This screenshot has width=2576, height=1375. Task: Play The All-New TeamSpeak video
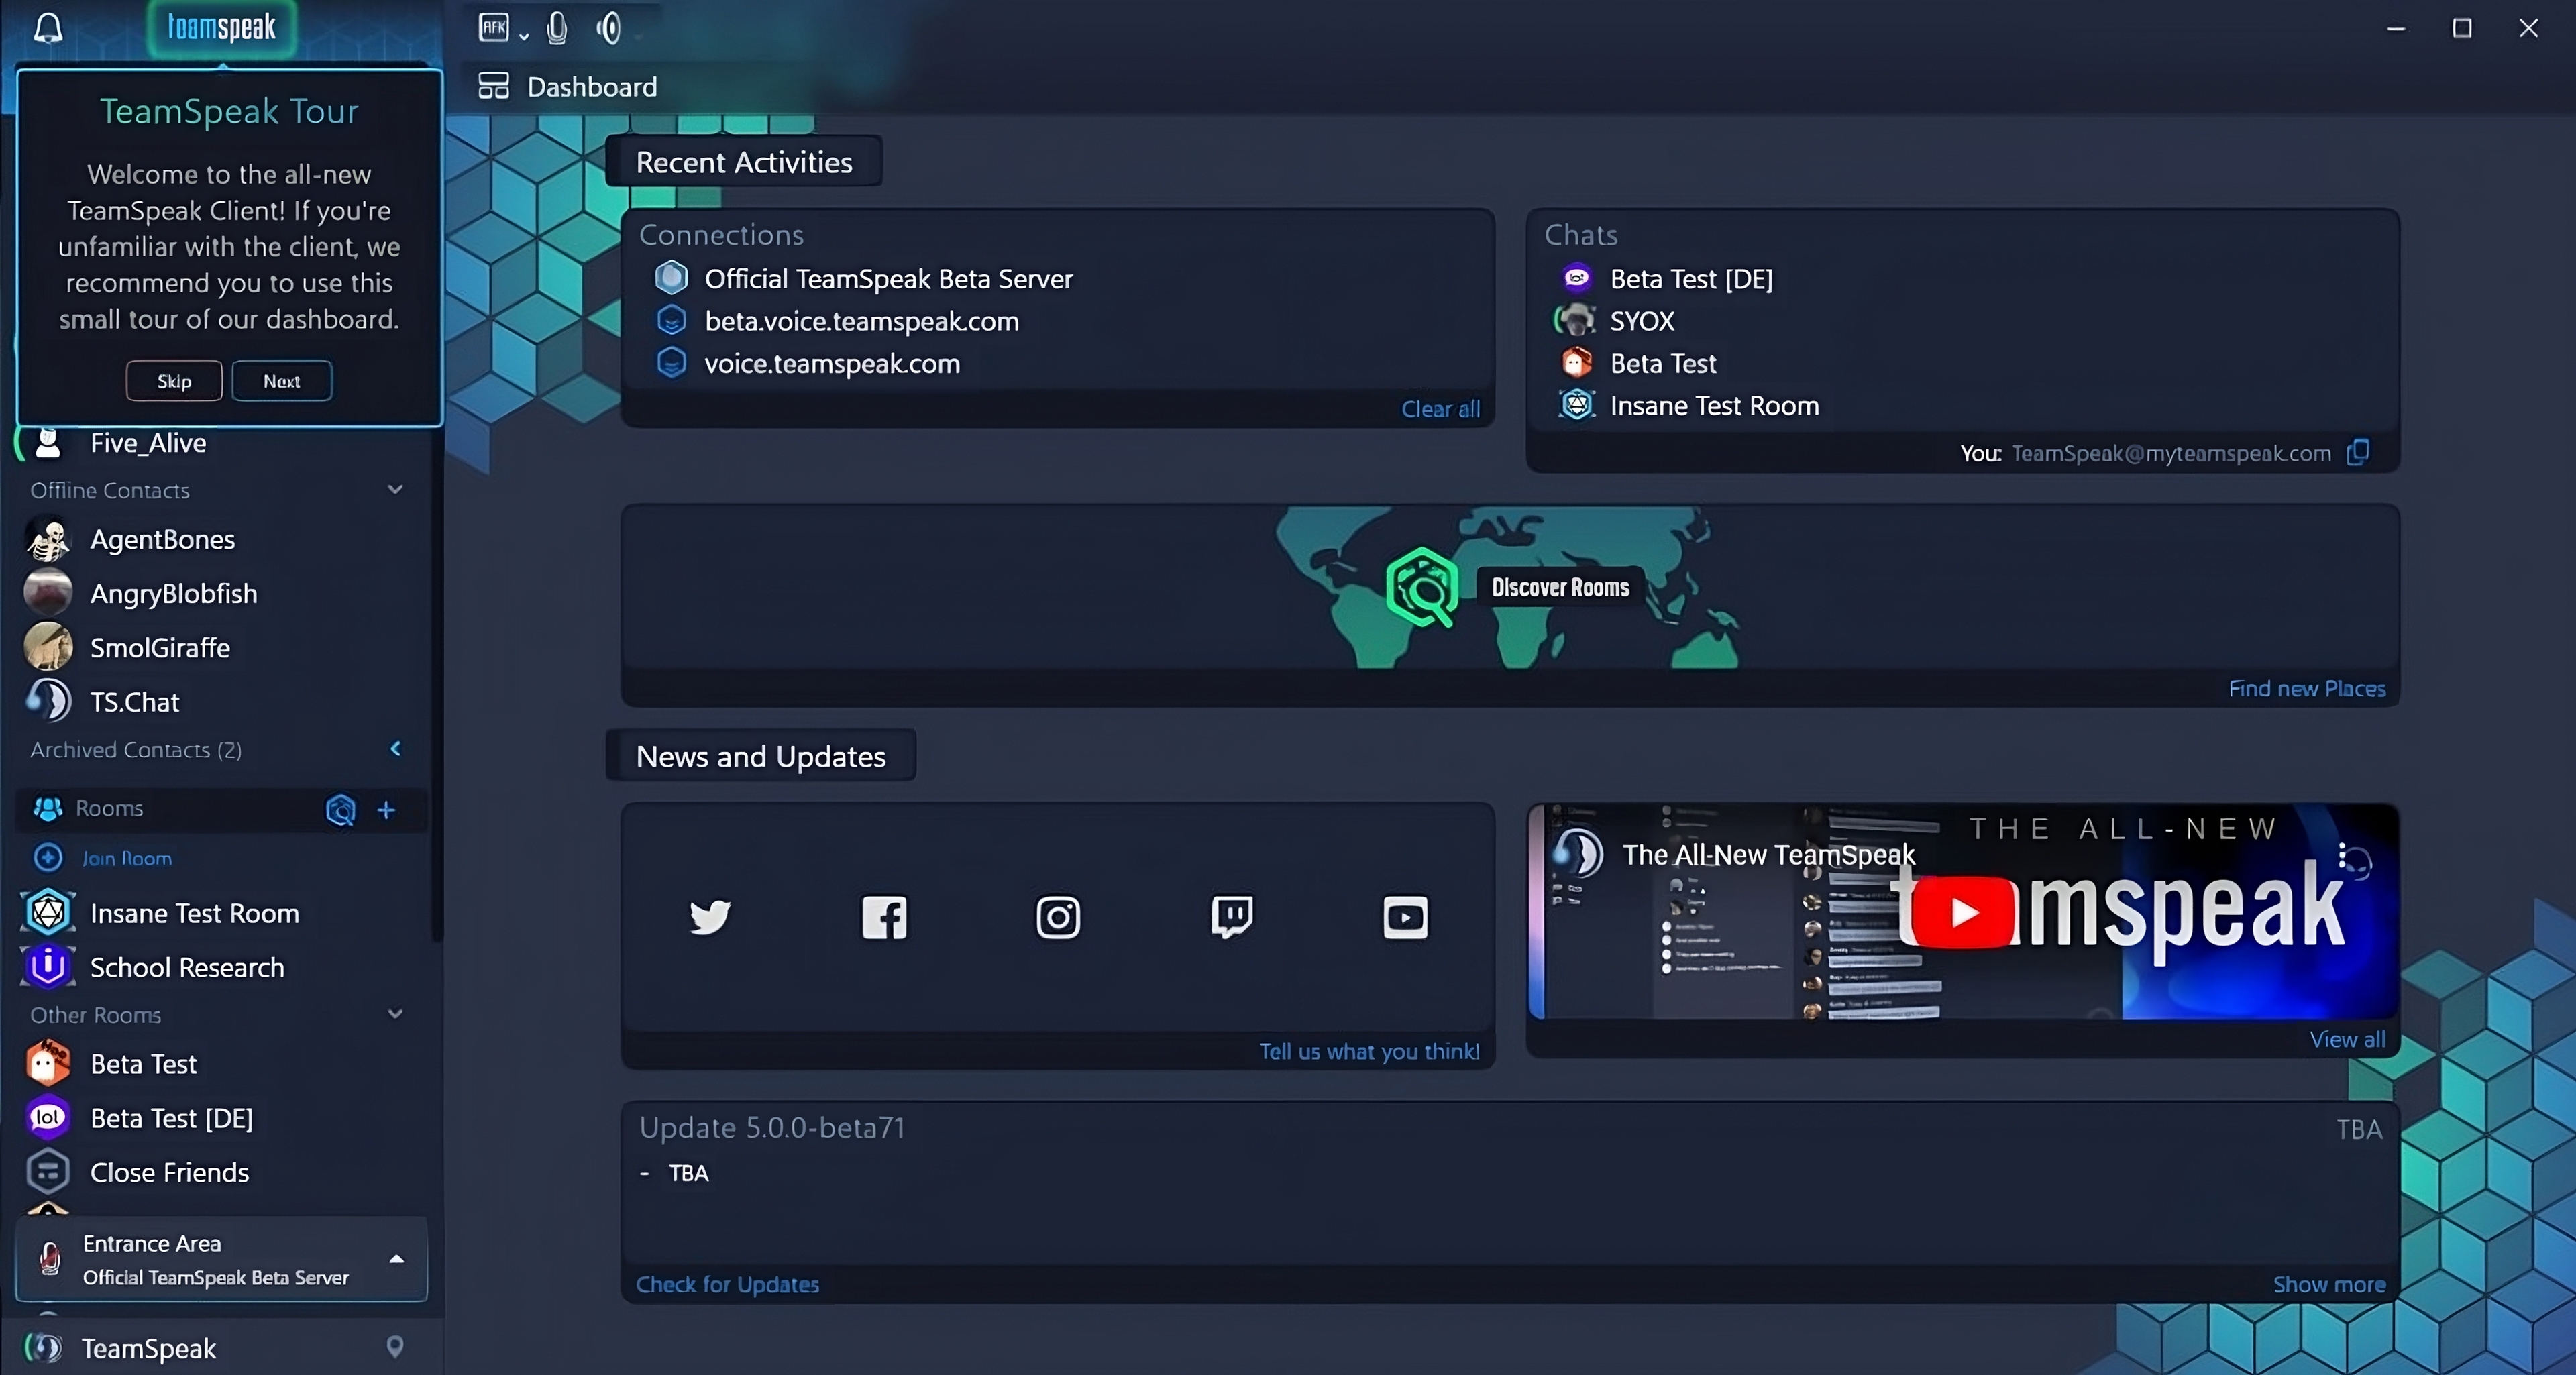[1963, 911]
